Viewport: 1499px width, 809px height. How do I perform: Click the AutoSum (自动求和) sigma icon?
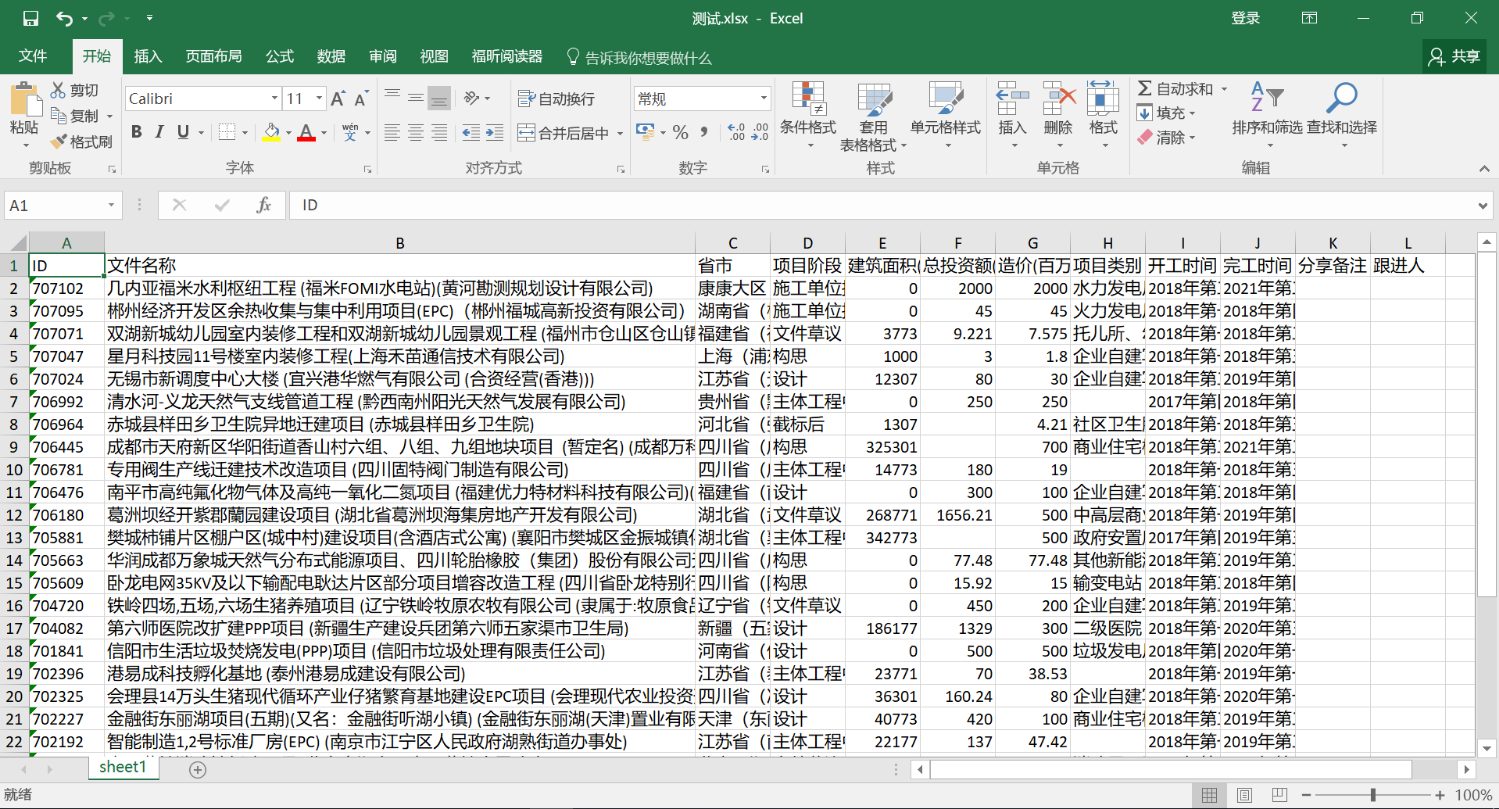1145,89
